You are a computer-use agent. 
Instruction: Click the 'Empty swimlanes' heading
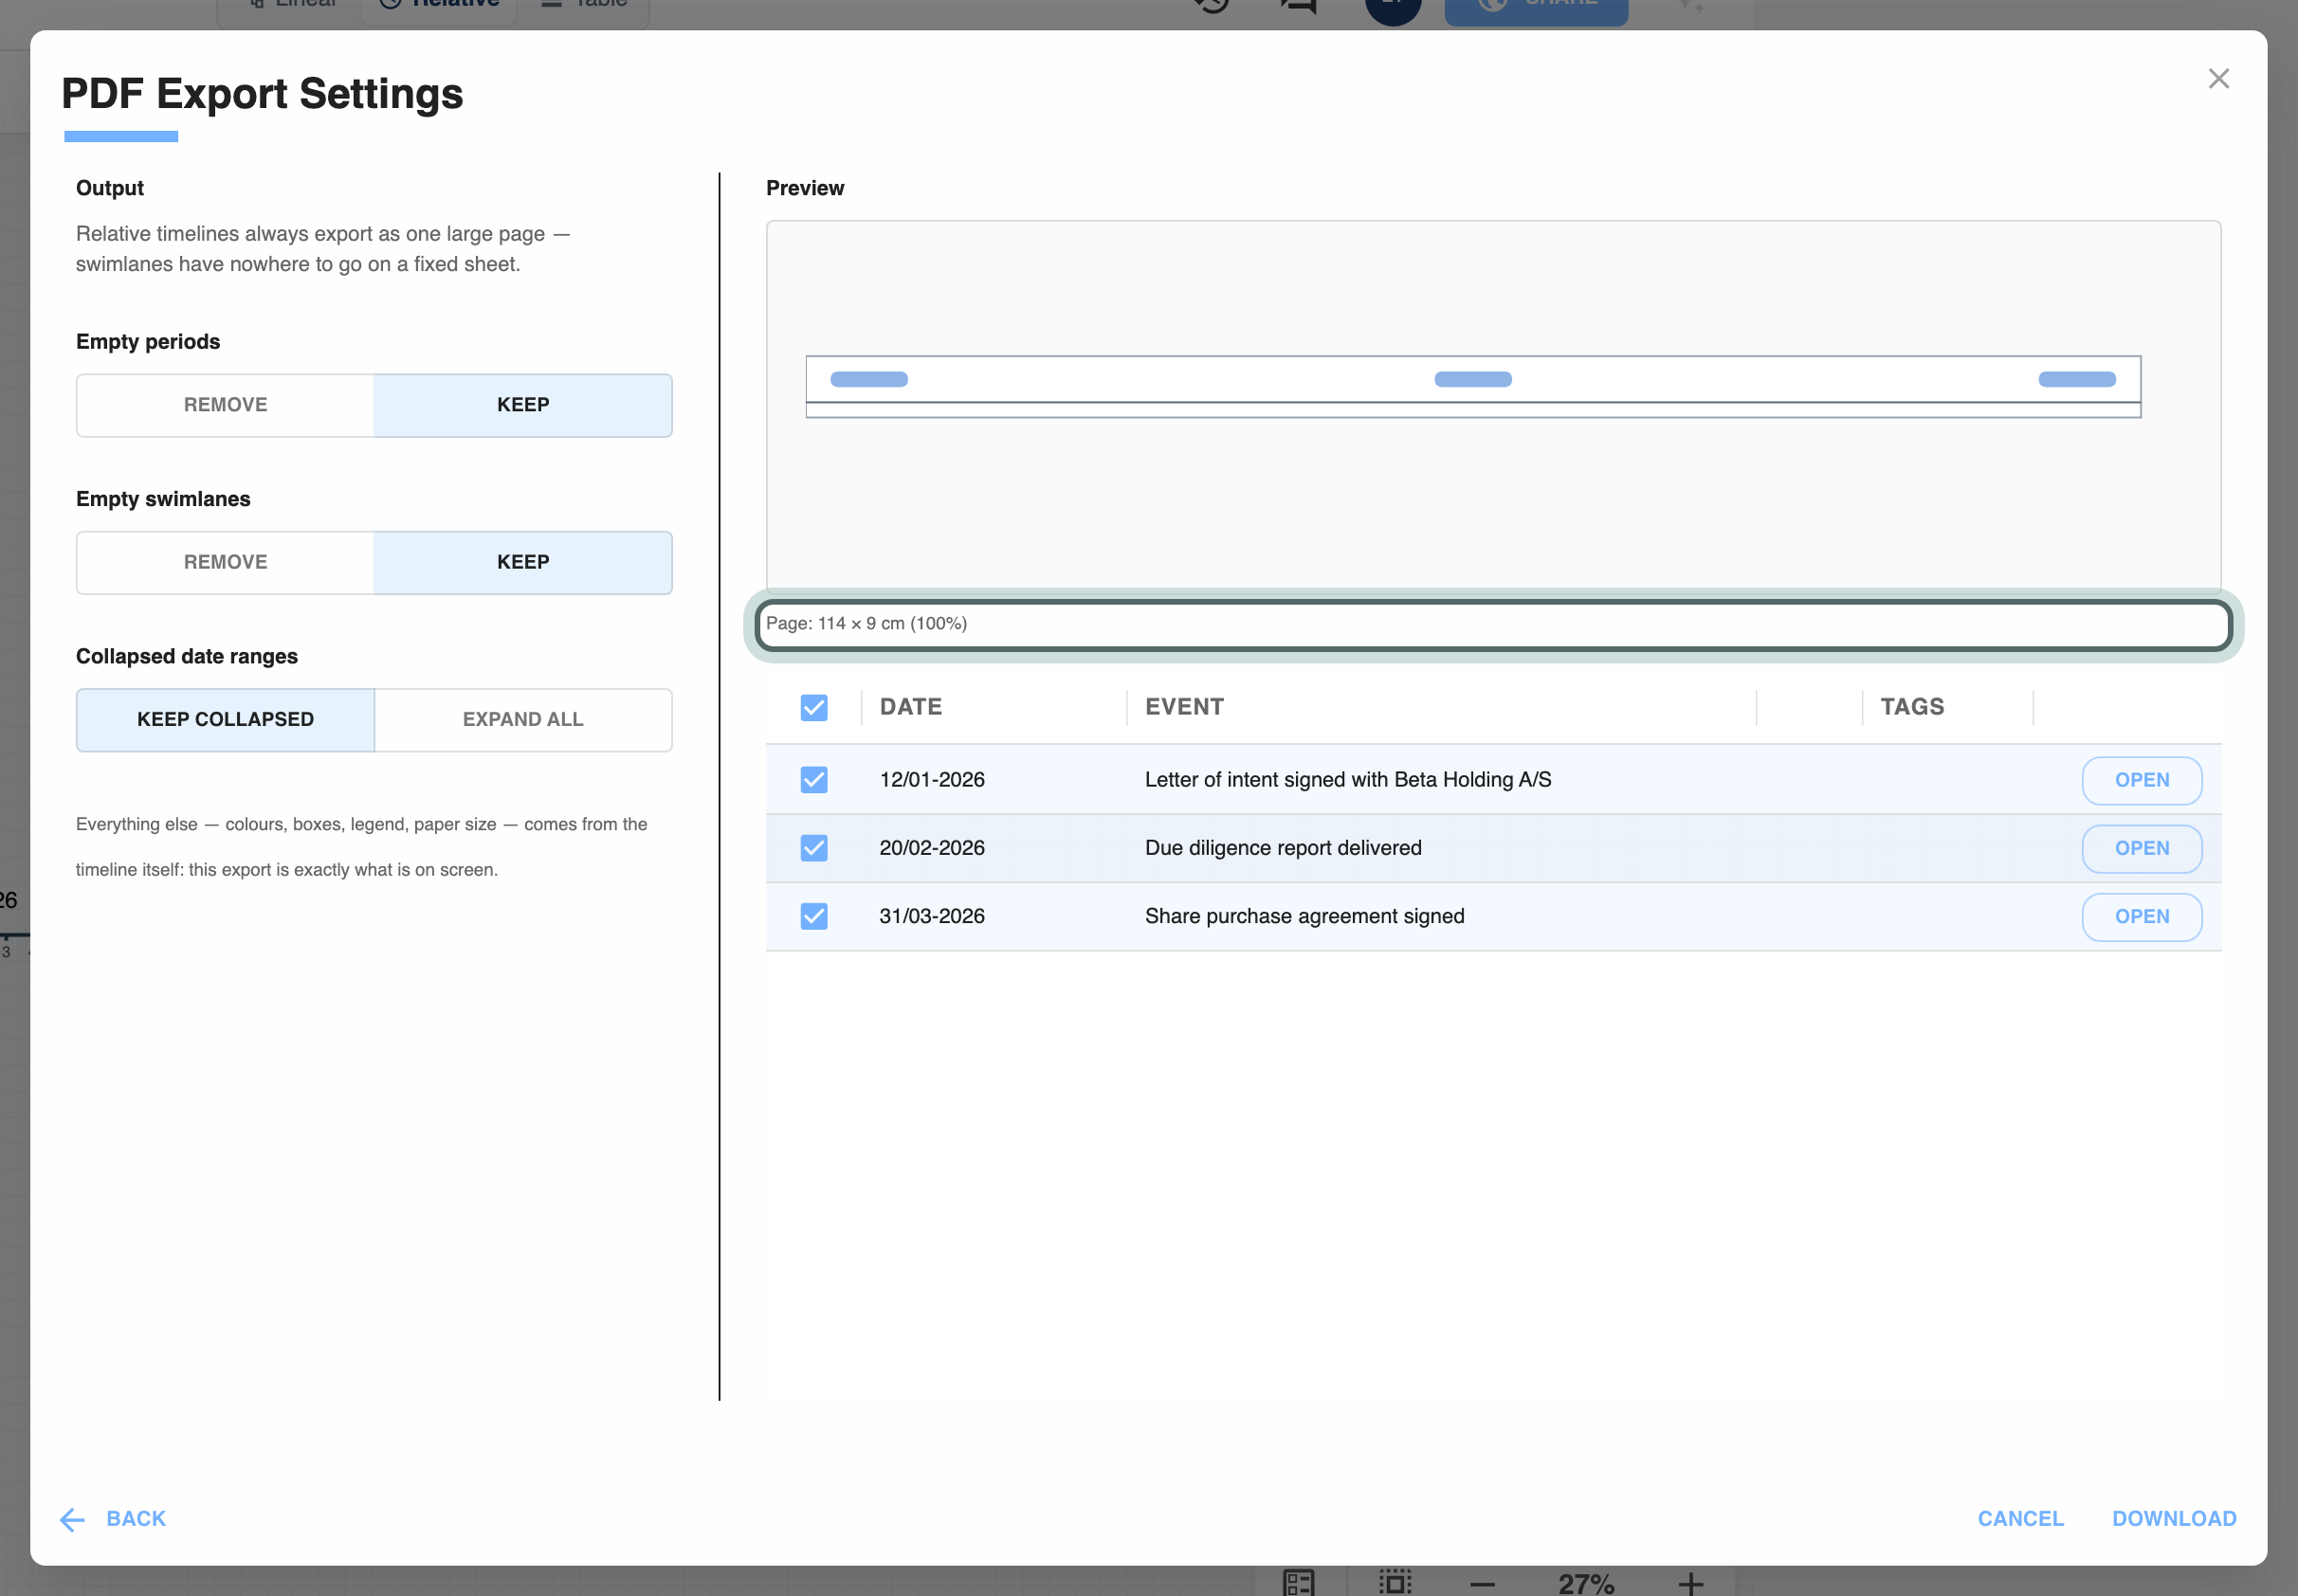[163, 499]
